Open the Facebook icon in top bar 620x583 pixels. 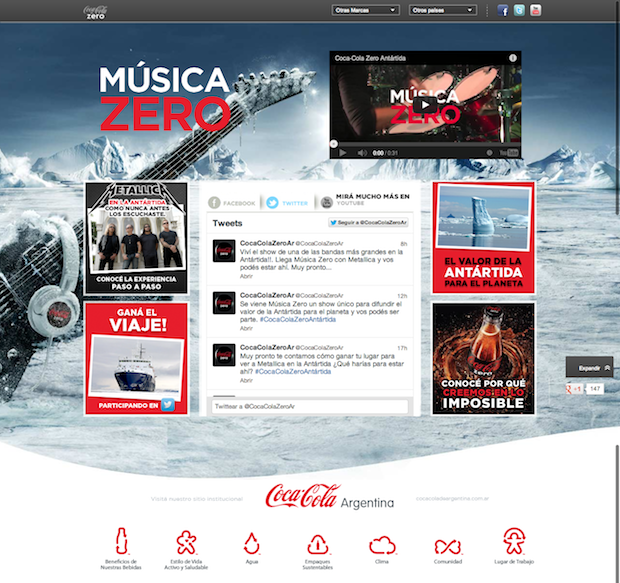point(503,10)
